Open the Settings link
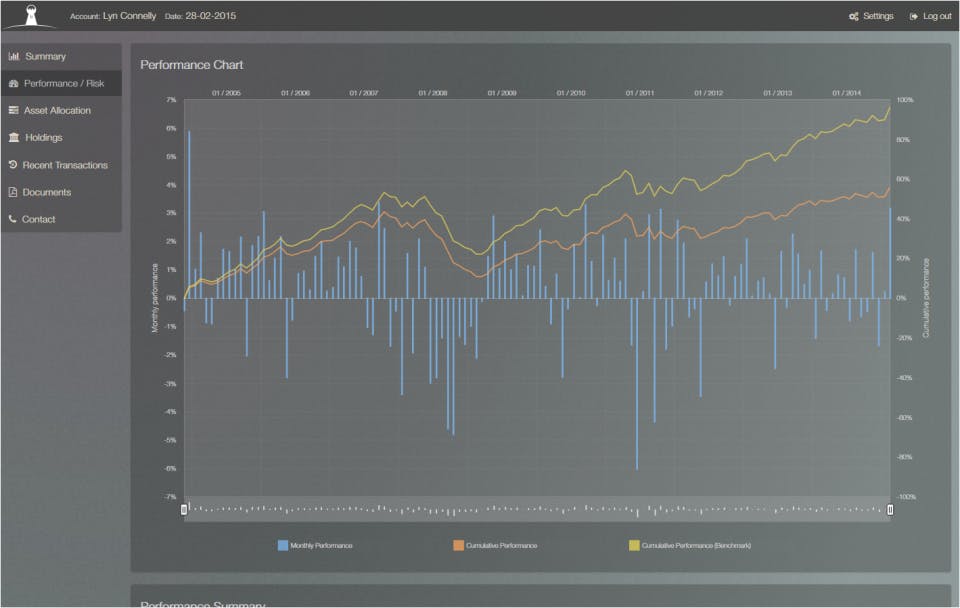The image size is (960, 608). click(x=871, y=17)
